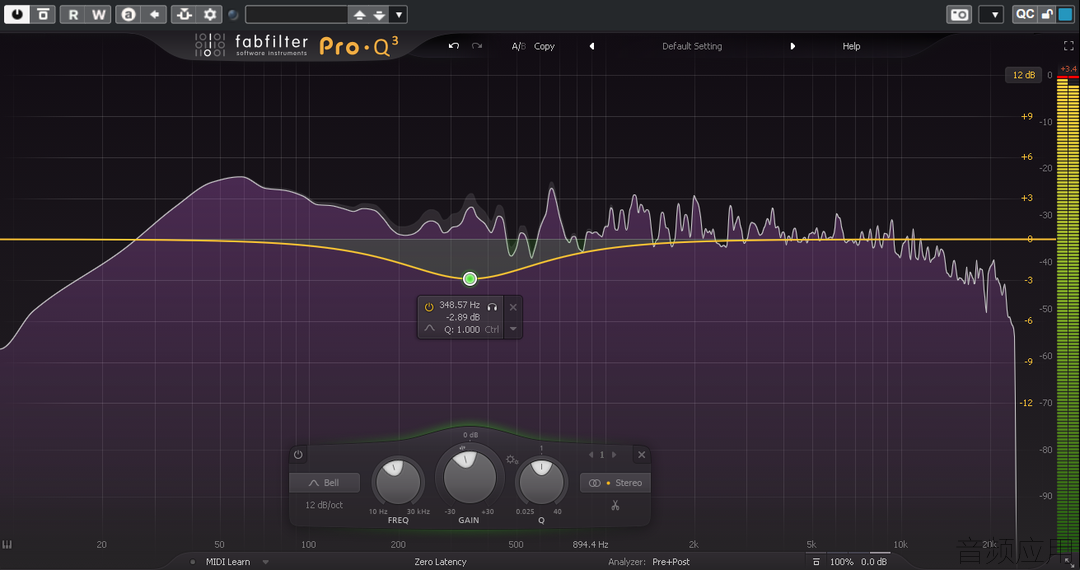Click the +3.4 peak level readout
1080x570 pixels.
(x=1068, y=69)
